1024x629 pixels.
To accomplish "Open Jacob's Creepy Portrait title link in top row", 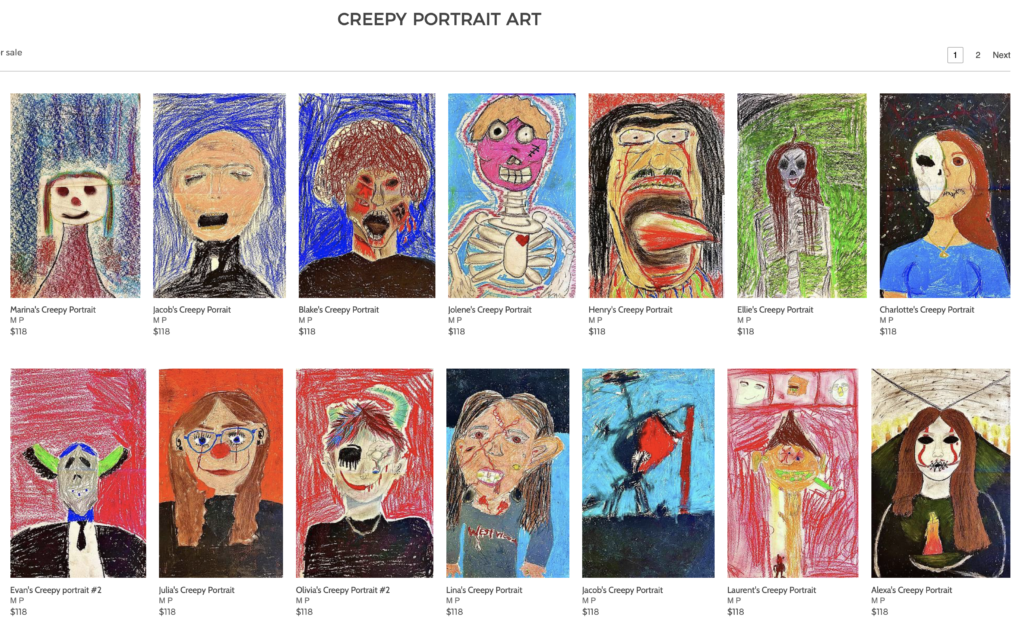I will click(x=192, y=310).
